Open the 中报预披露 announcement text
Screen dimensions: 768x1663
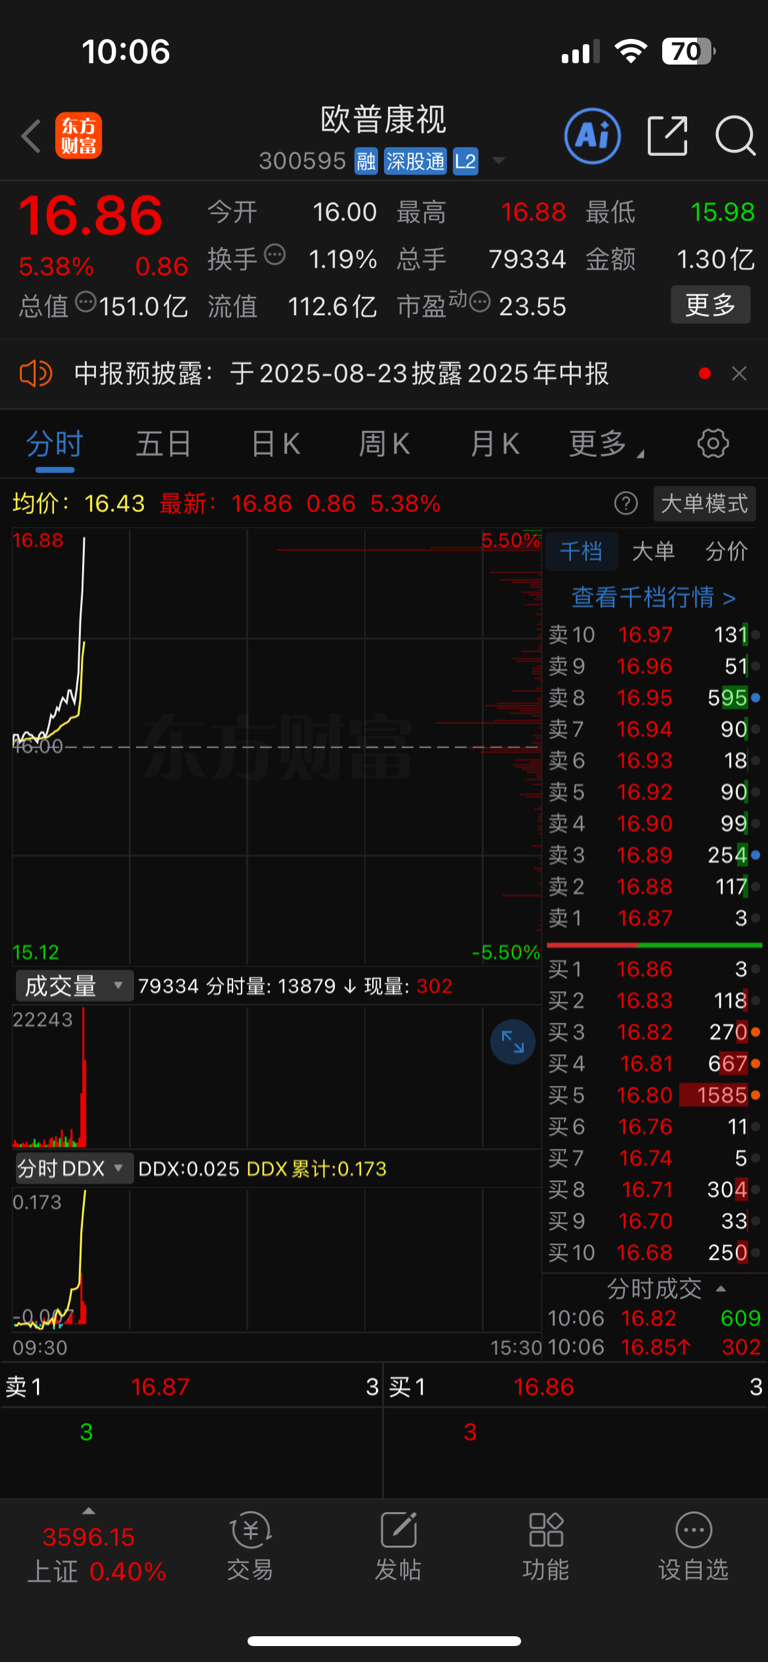tap(341, 374)
